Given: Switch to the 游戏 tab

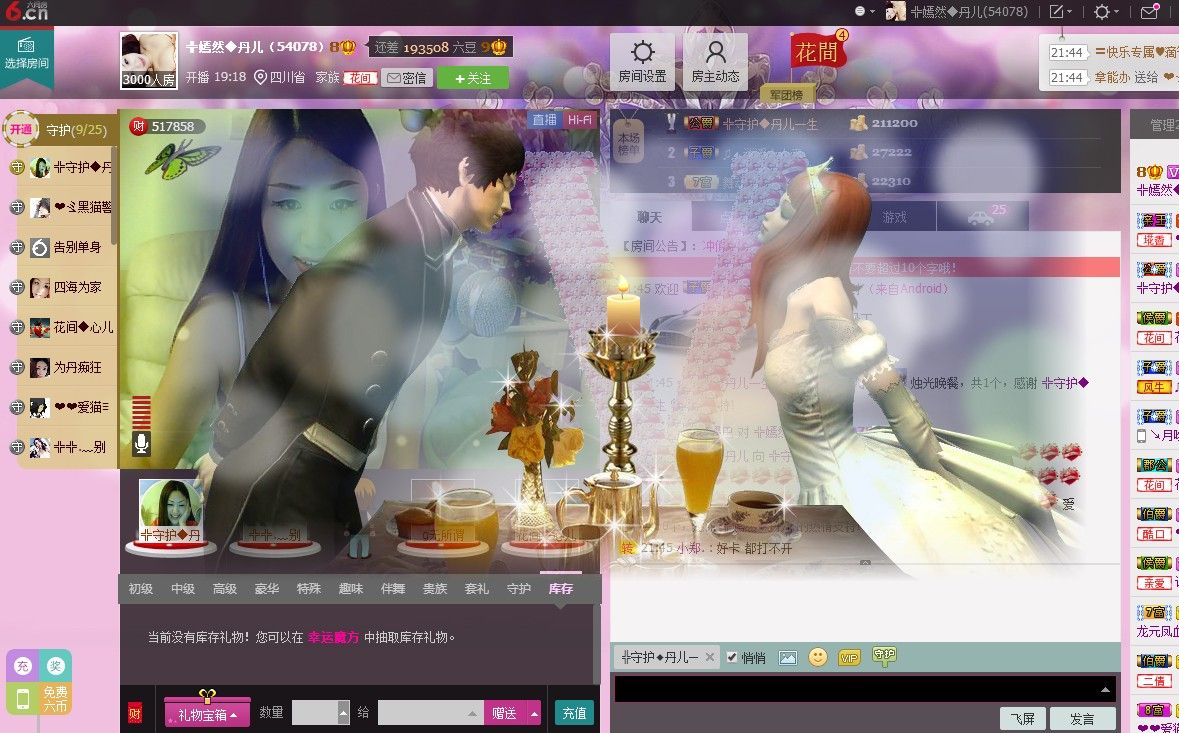Looking at the screenshot, I should point(895,217).
